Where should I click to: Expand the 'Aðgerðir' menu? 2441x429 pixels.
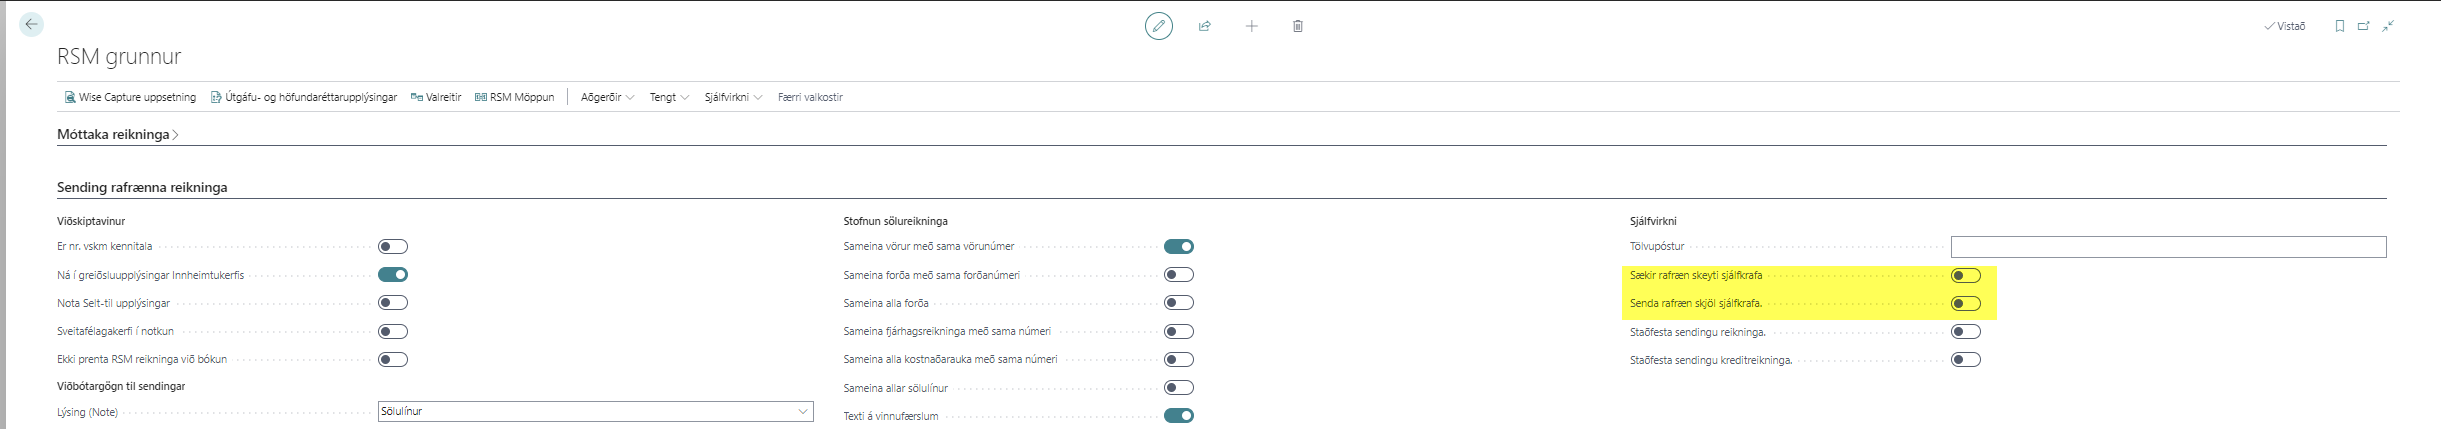click(x=607, y=97)
